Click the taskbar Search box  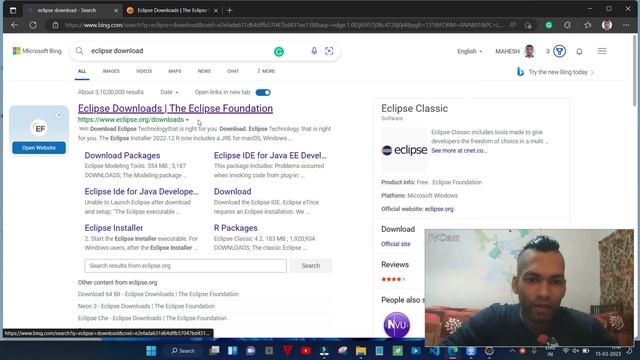point(183,351)
